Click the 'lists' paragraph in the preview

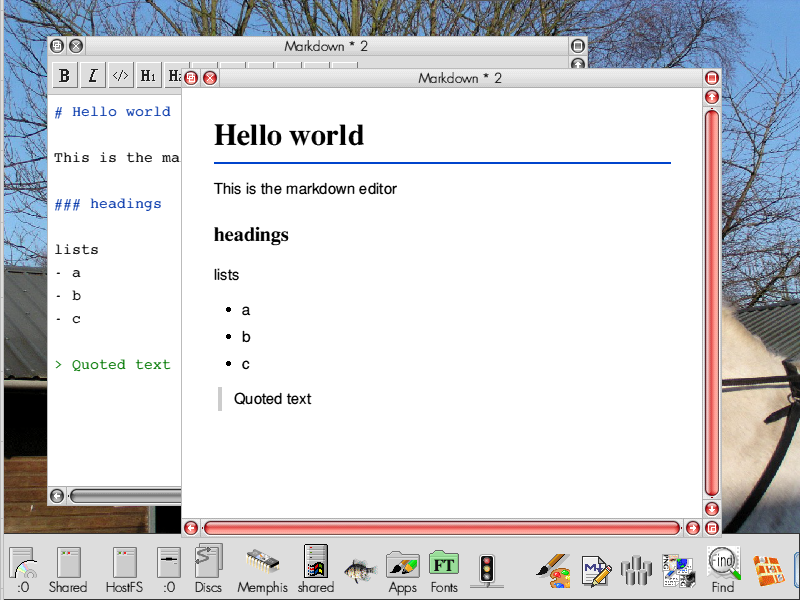tap(226, 275)
